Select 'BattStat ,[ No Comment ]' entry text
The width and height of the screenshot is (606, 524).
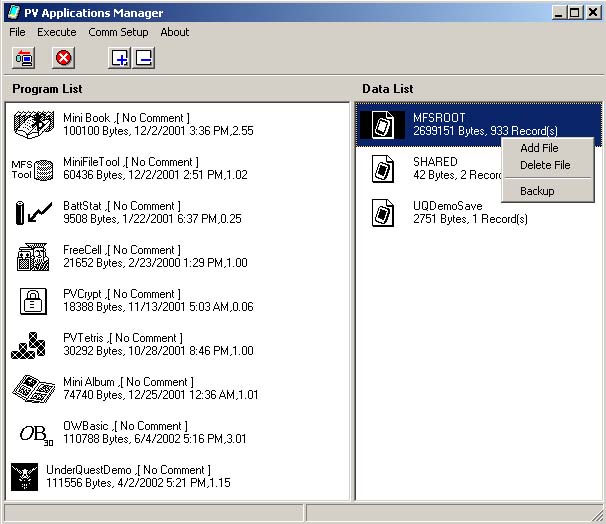[122, 206]
